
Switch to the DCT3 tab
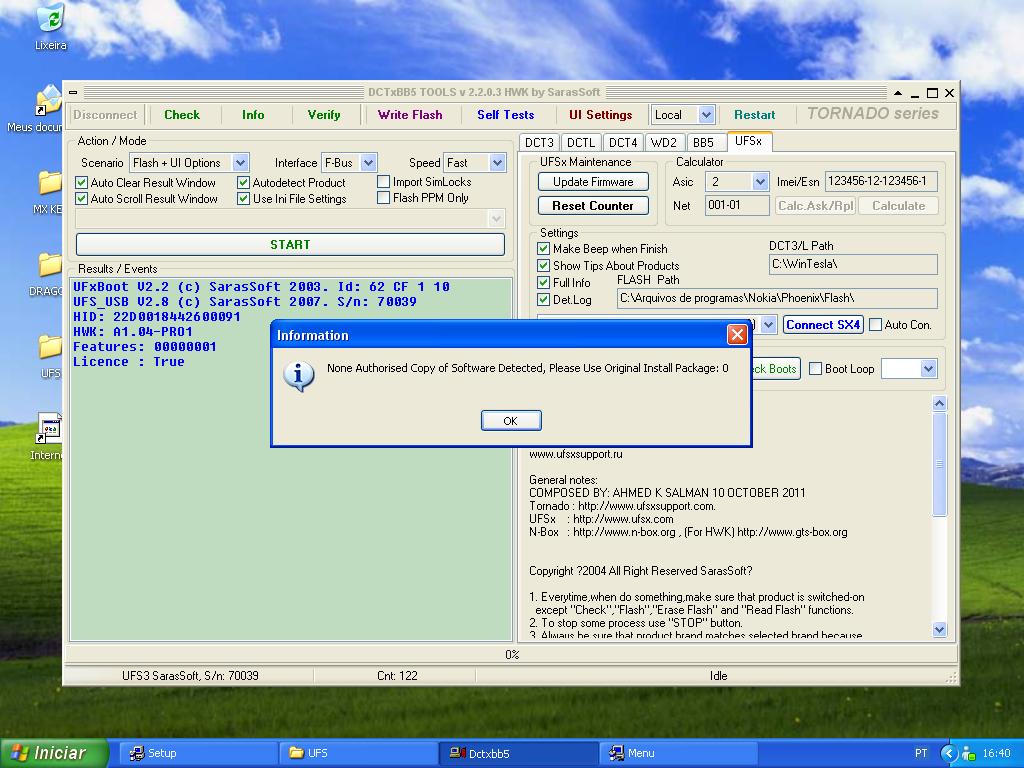click(539, 142)
